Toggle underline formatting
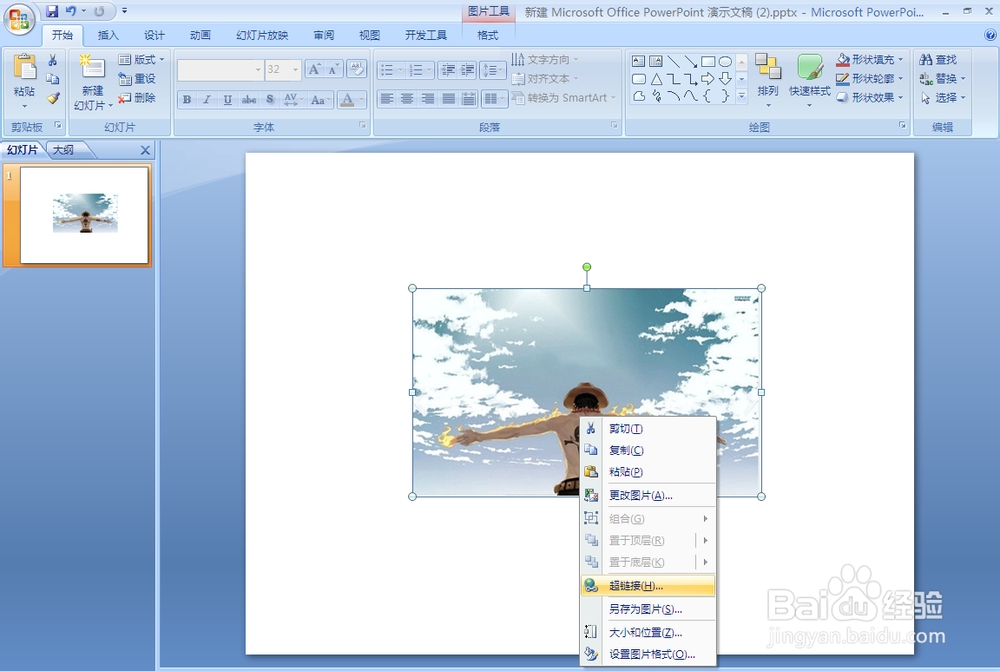Screen dimensions: 1000x671 click(x=227, y=100)
